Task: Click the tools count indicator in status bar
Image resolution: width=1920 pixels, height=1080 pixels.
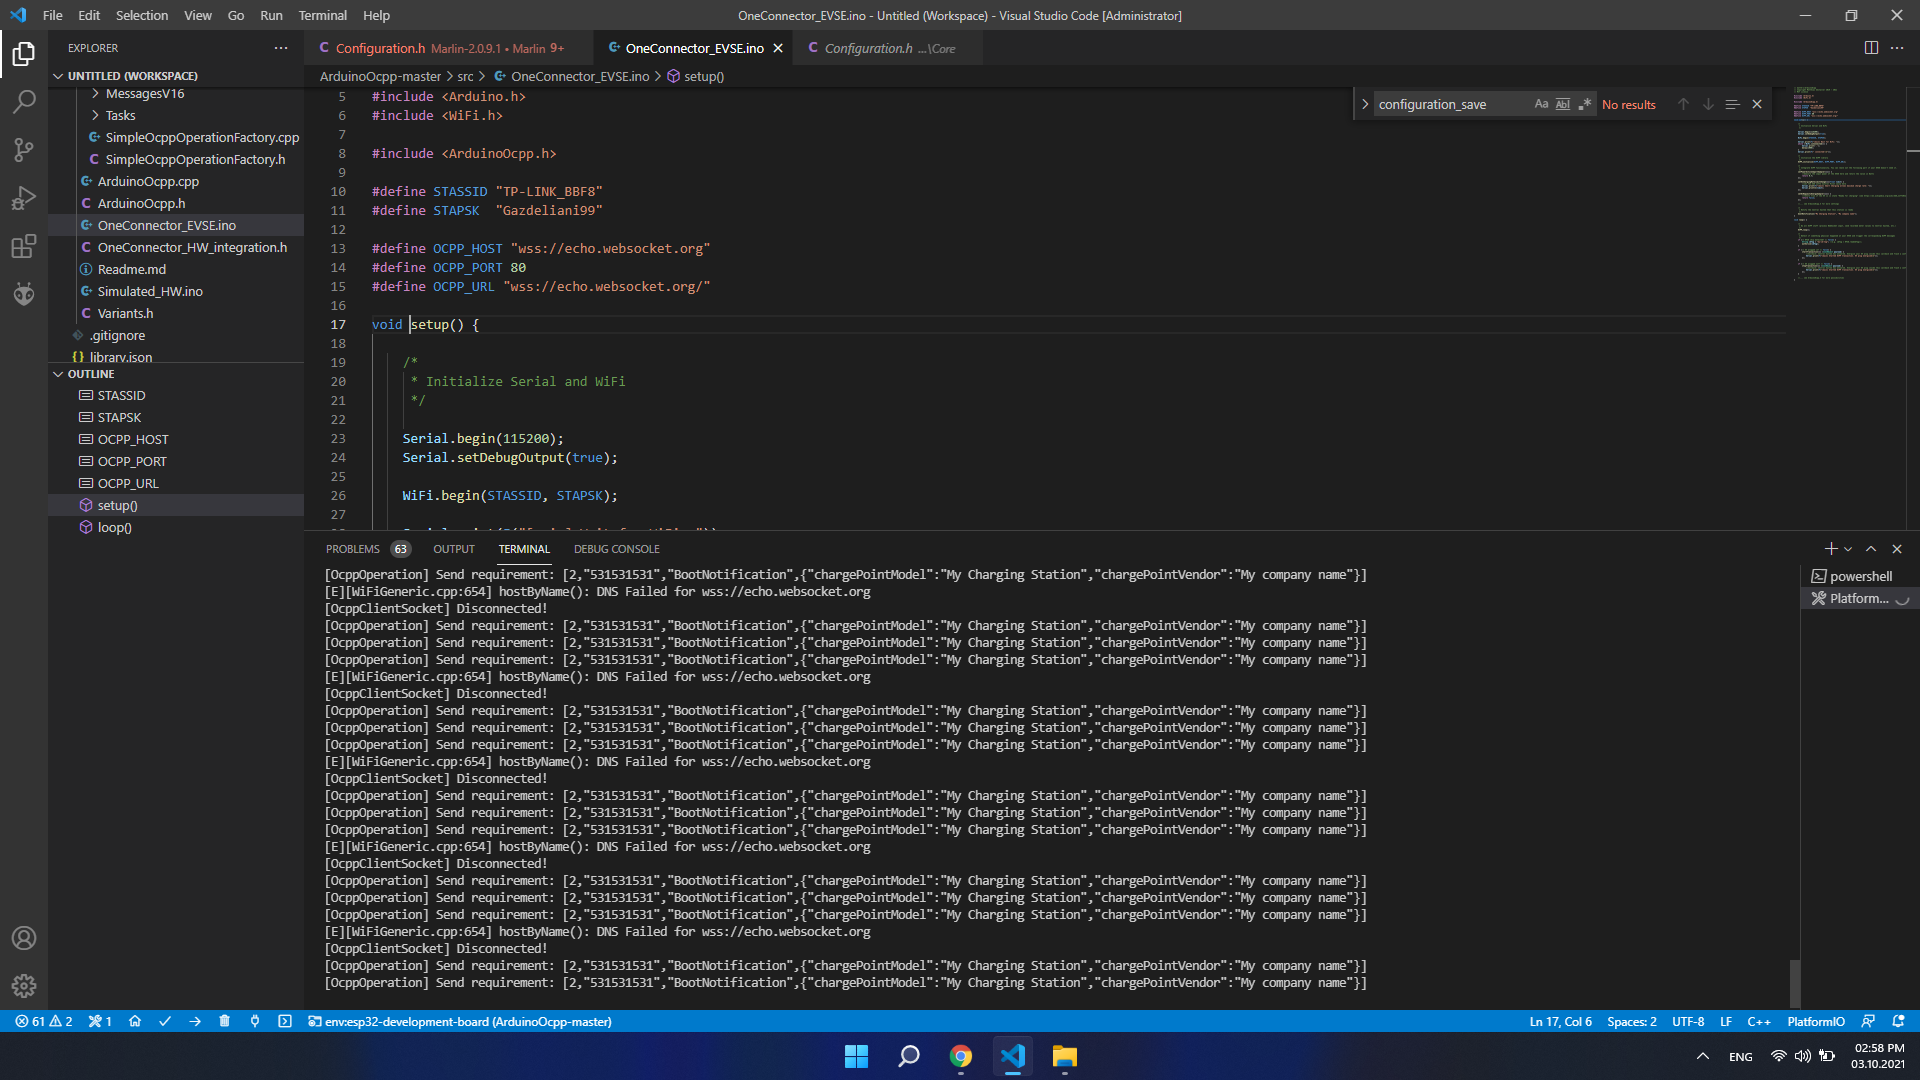Action: tap(100, 1021)
